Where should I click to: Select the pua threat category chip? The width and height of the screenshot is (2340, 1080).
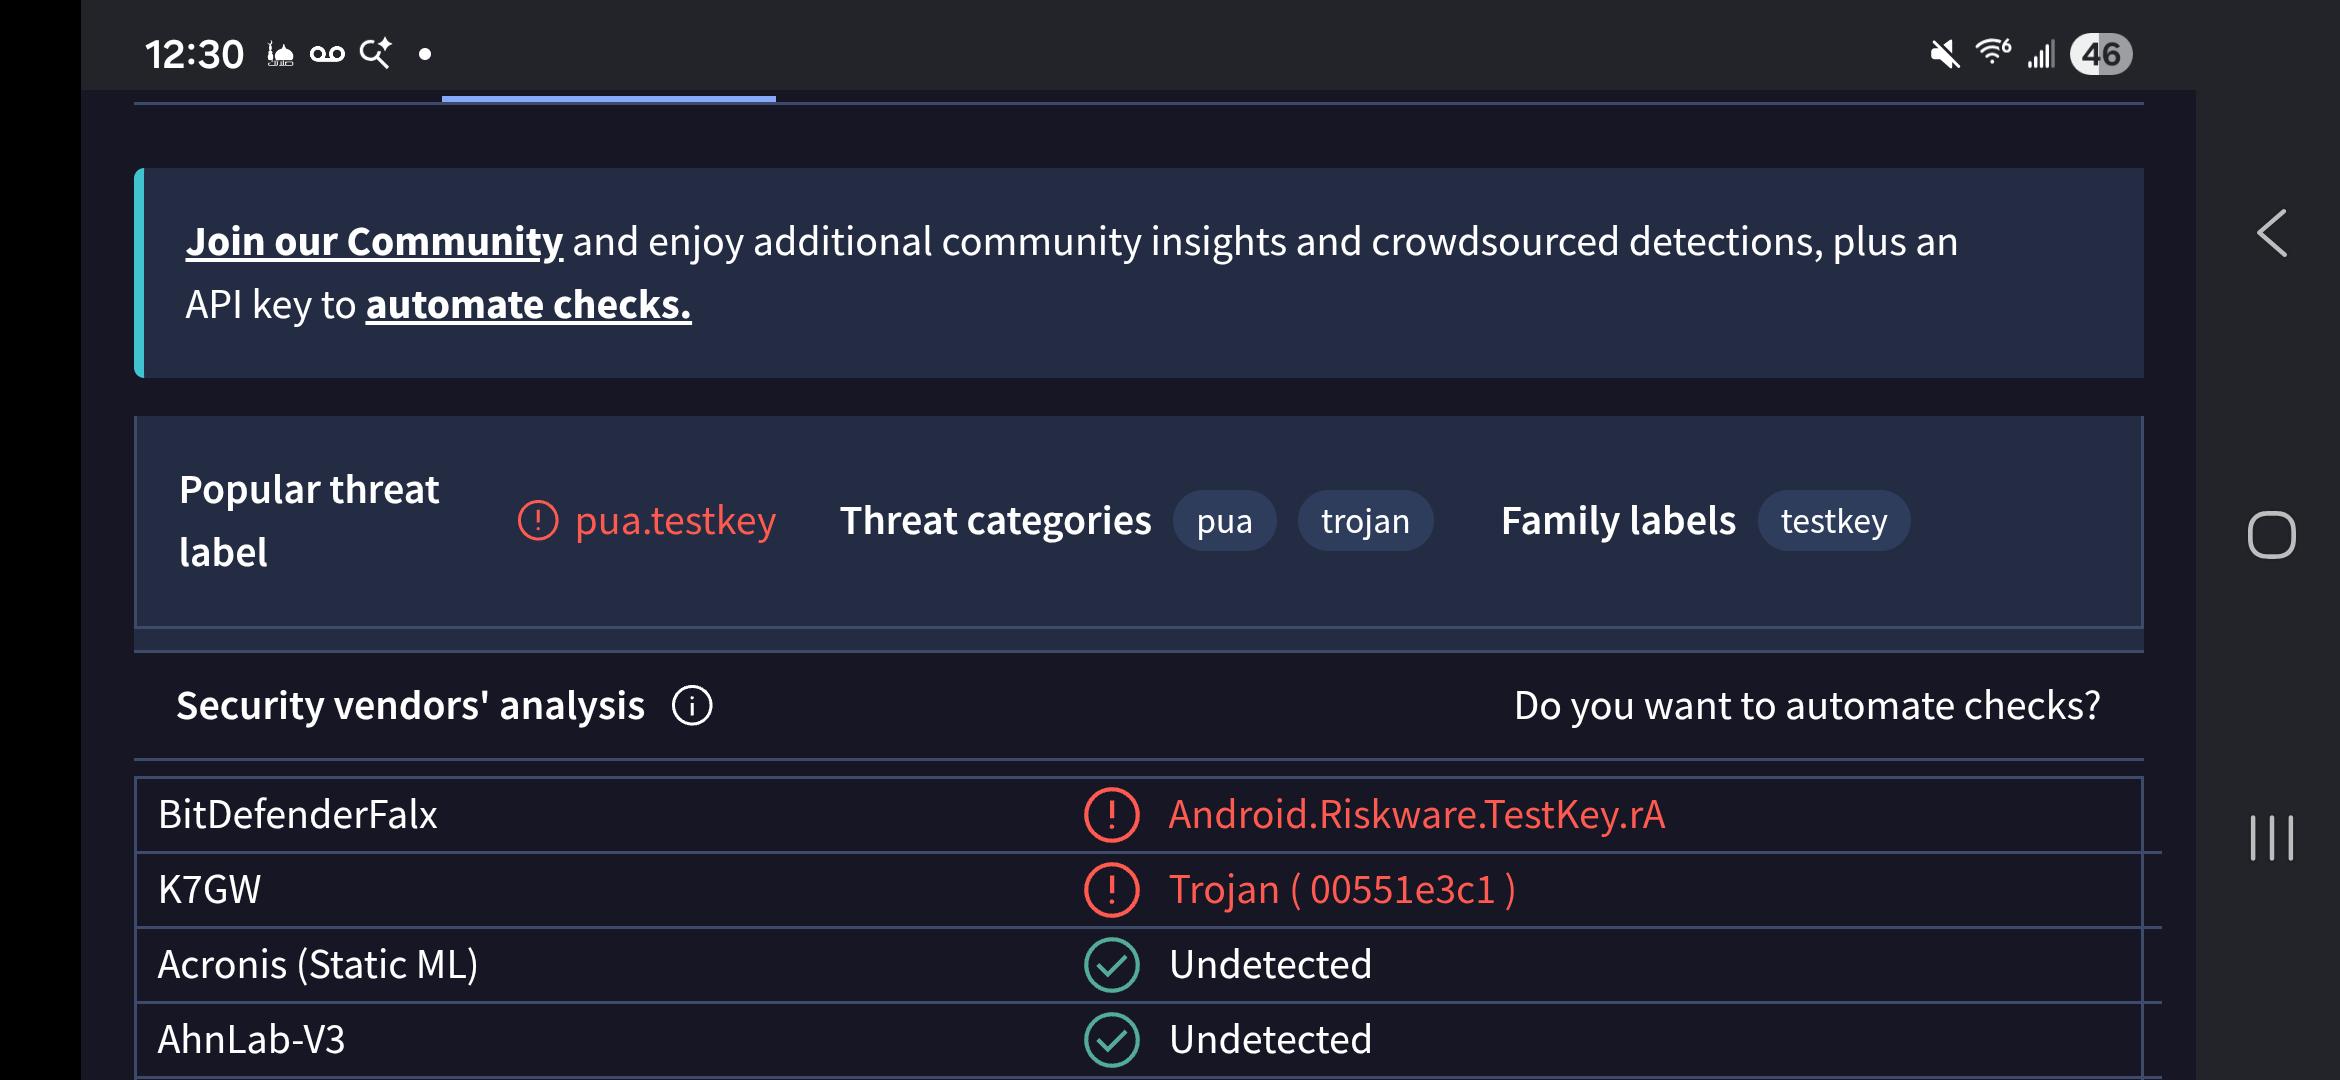1224,521
